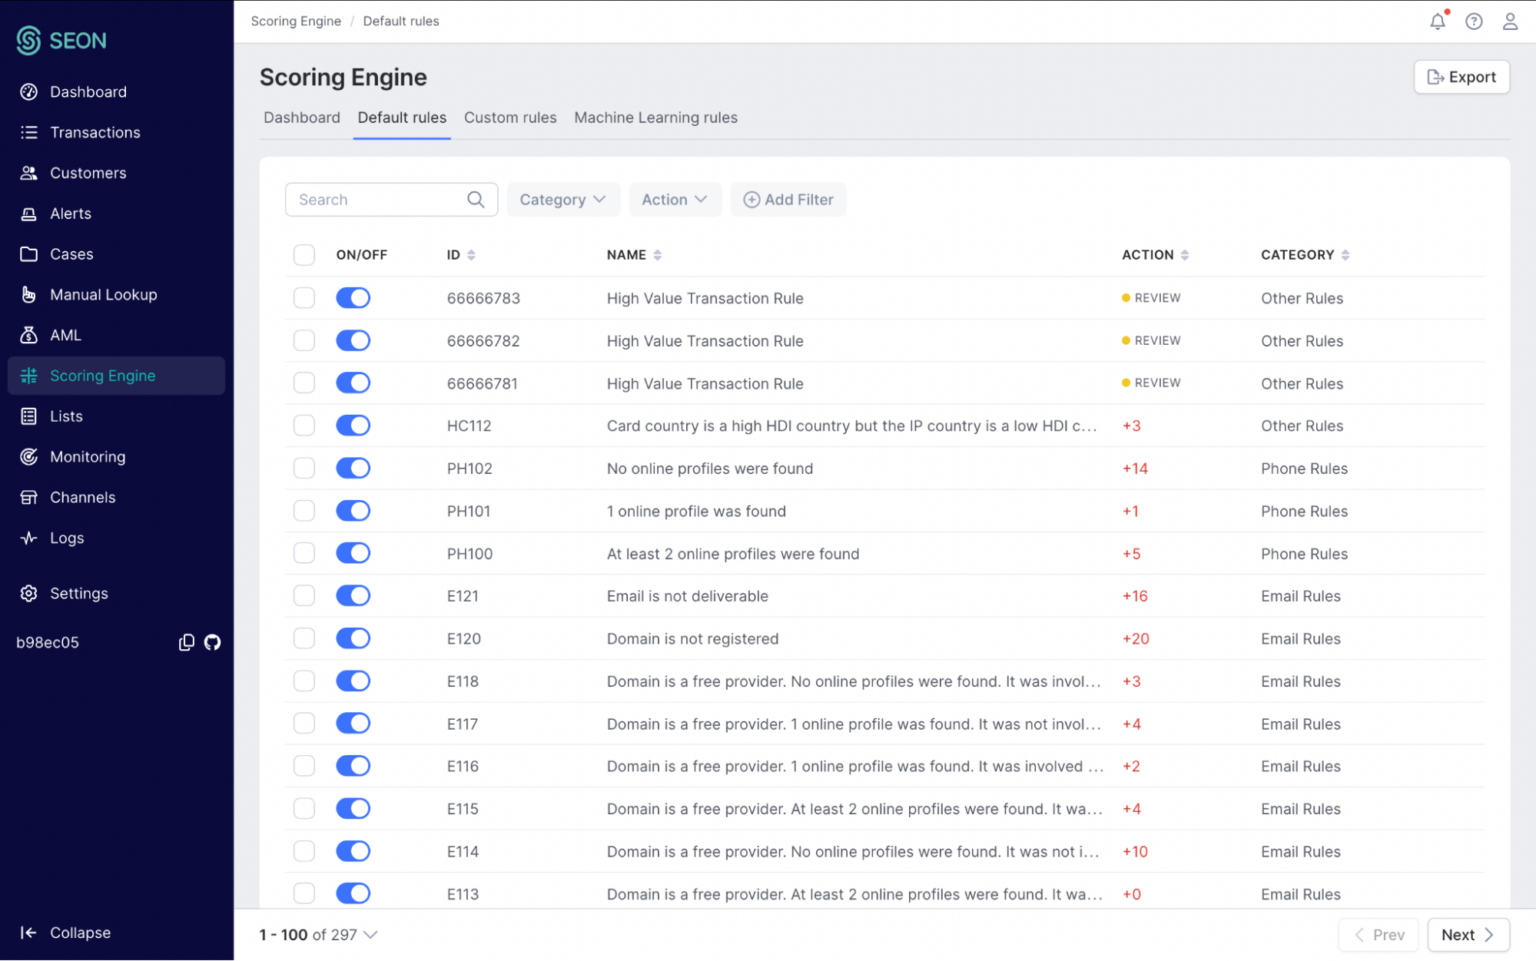The width and height of the screenshot is (1536, 961).
Task: Click the Alerts bell icon in sidebar
Action: point(29,213)
